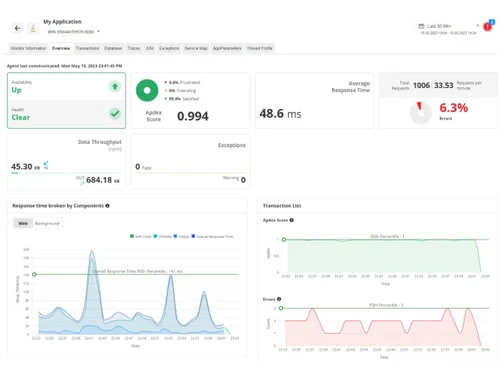
Task: Click the errors pie chart icon
Action: 421,113
